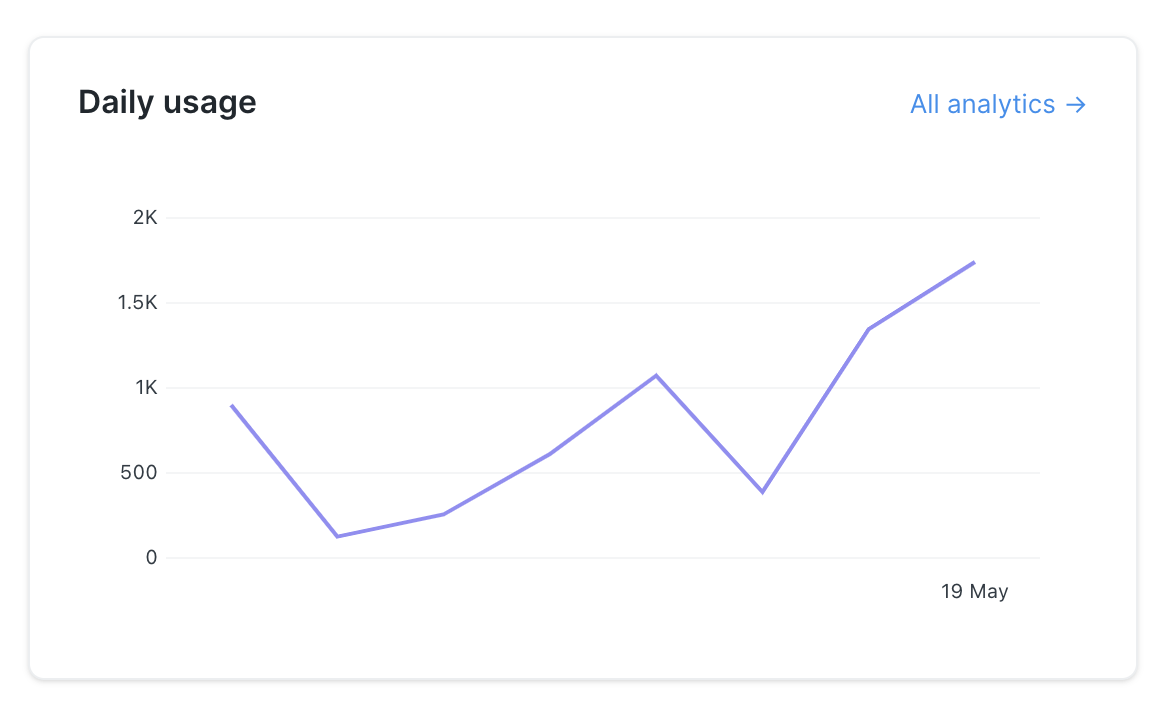The image size is (1168, 712).
Task: Click the arrow icon next to All analytics
Action: (x=1077, y=104)
